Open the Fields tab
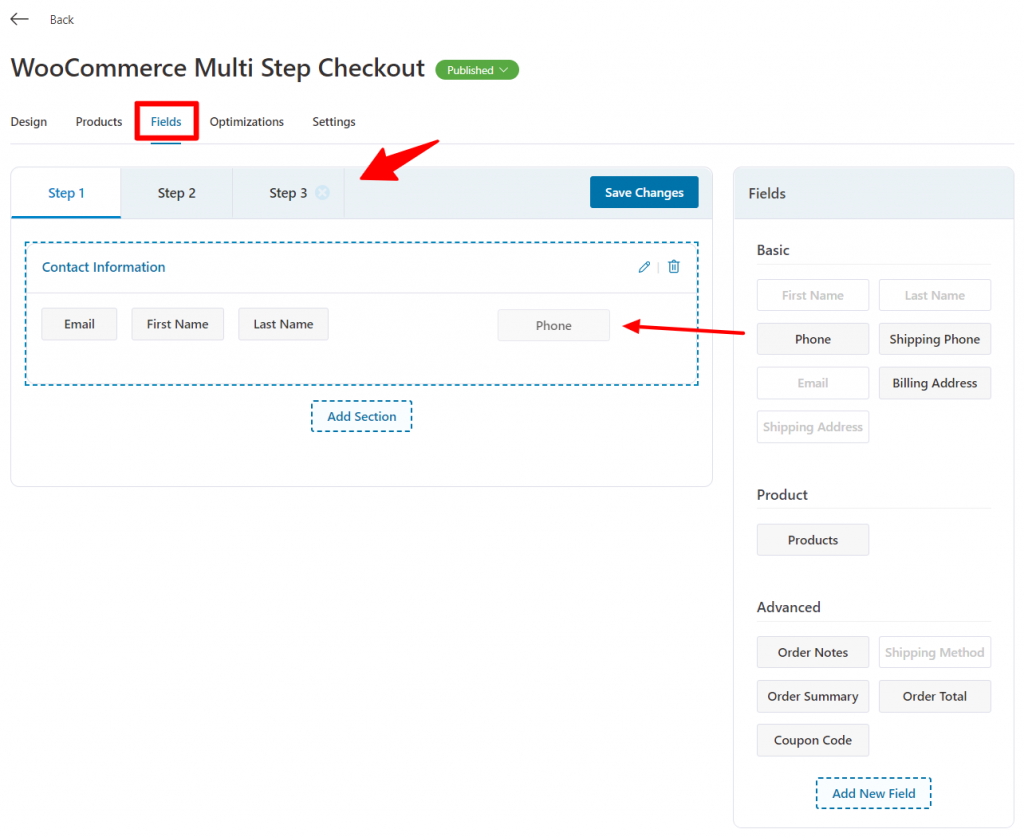Viewport: 1024px width, 837px height. pos(166,121)
